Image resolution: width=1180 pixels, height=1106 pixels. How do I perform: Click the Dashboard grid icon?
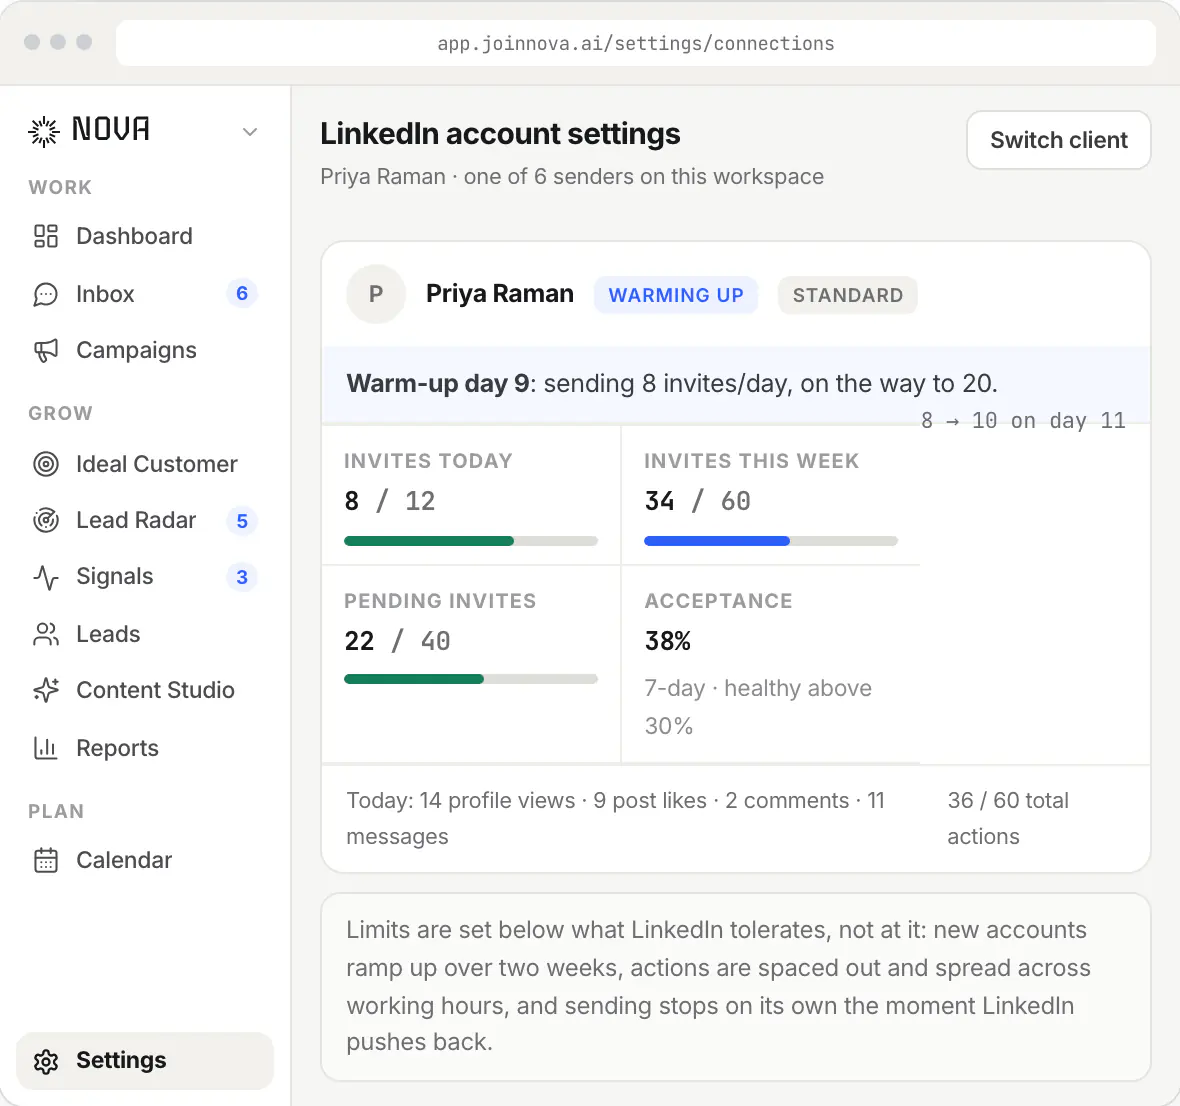46,235
